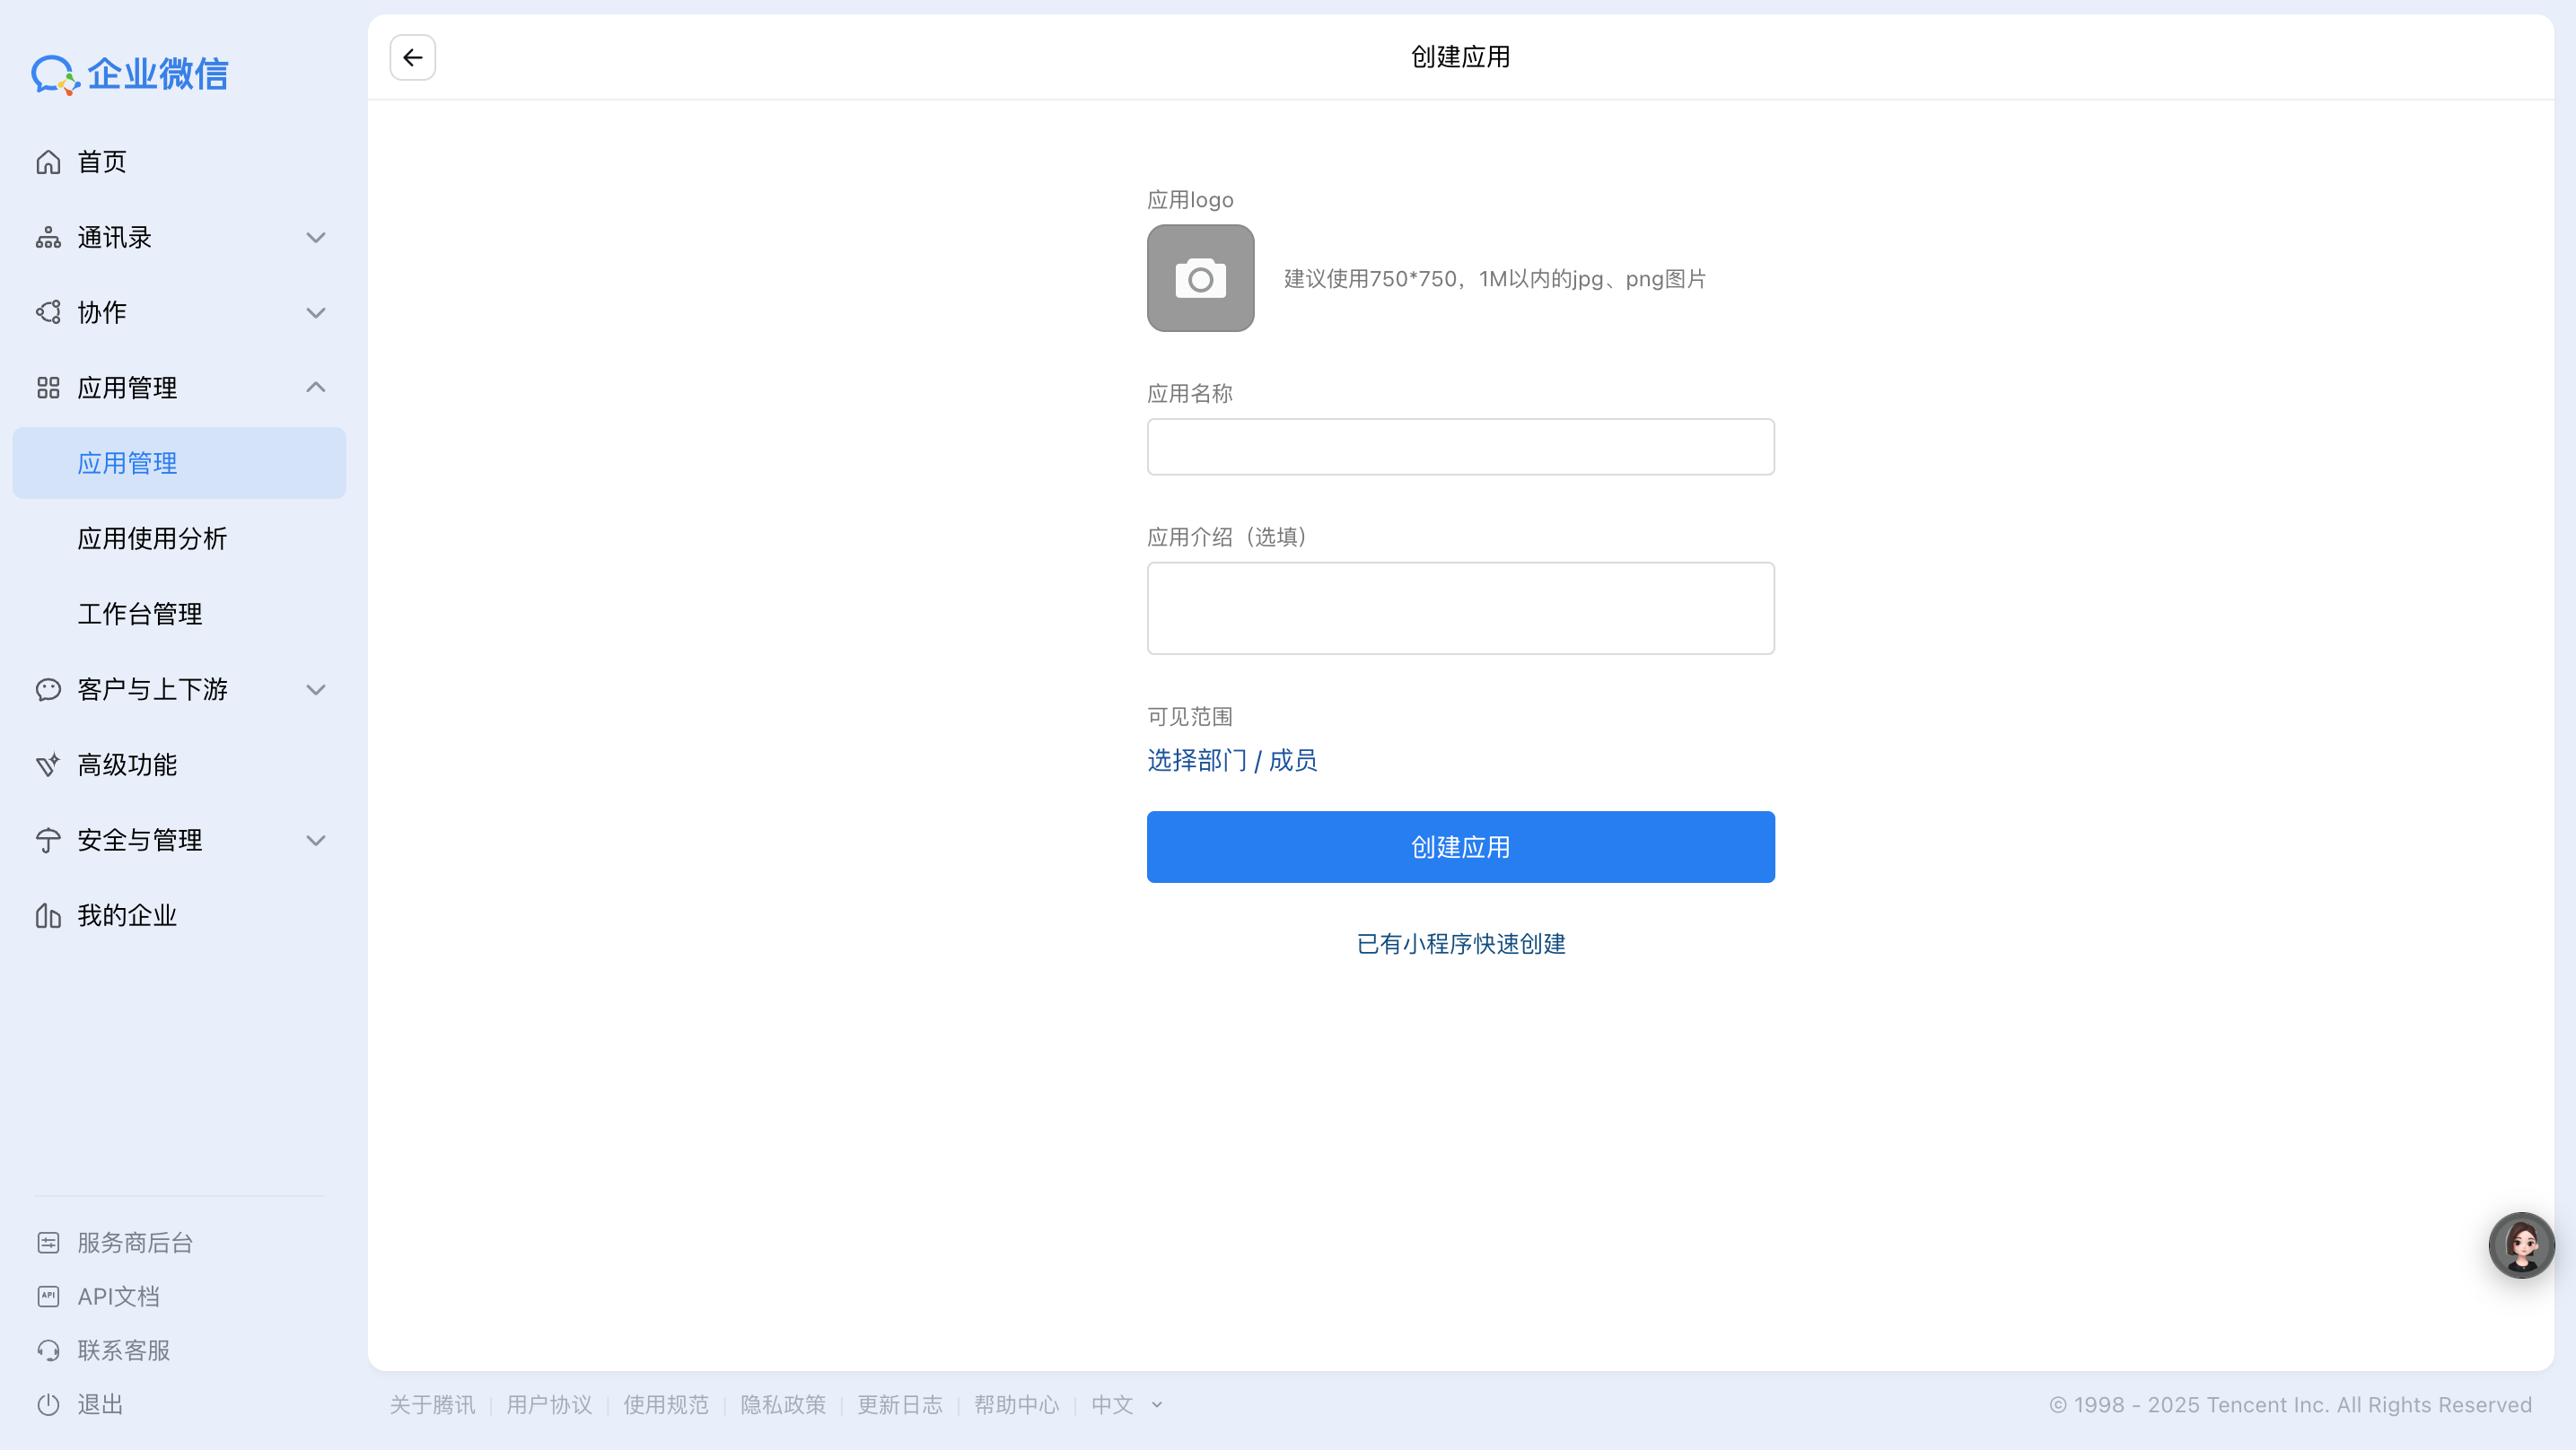This screenshot has height=1450, width=2576.
Task: Open 服务商后台 link
Action: click(135, 1243)
